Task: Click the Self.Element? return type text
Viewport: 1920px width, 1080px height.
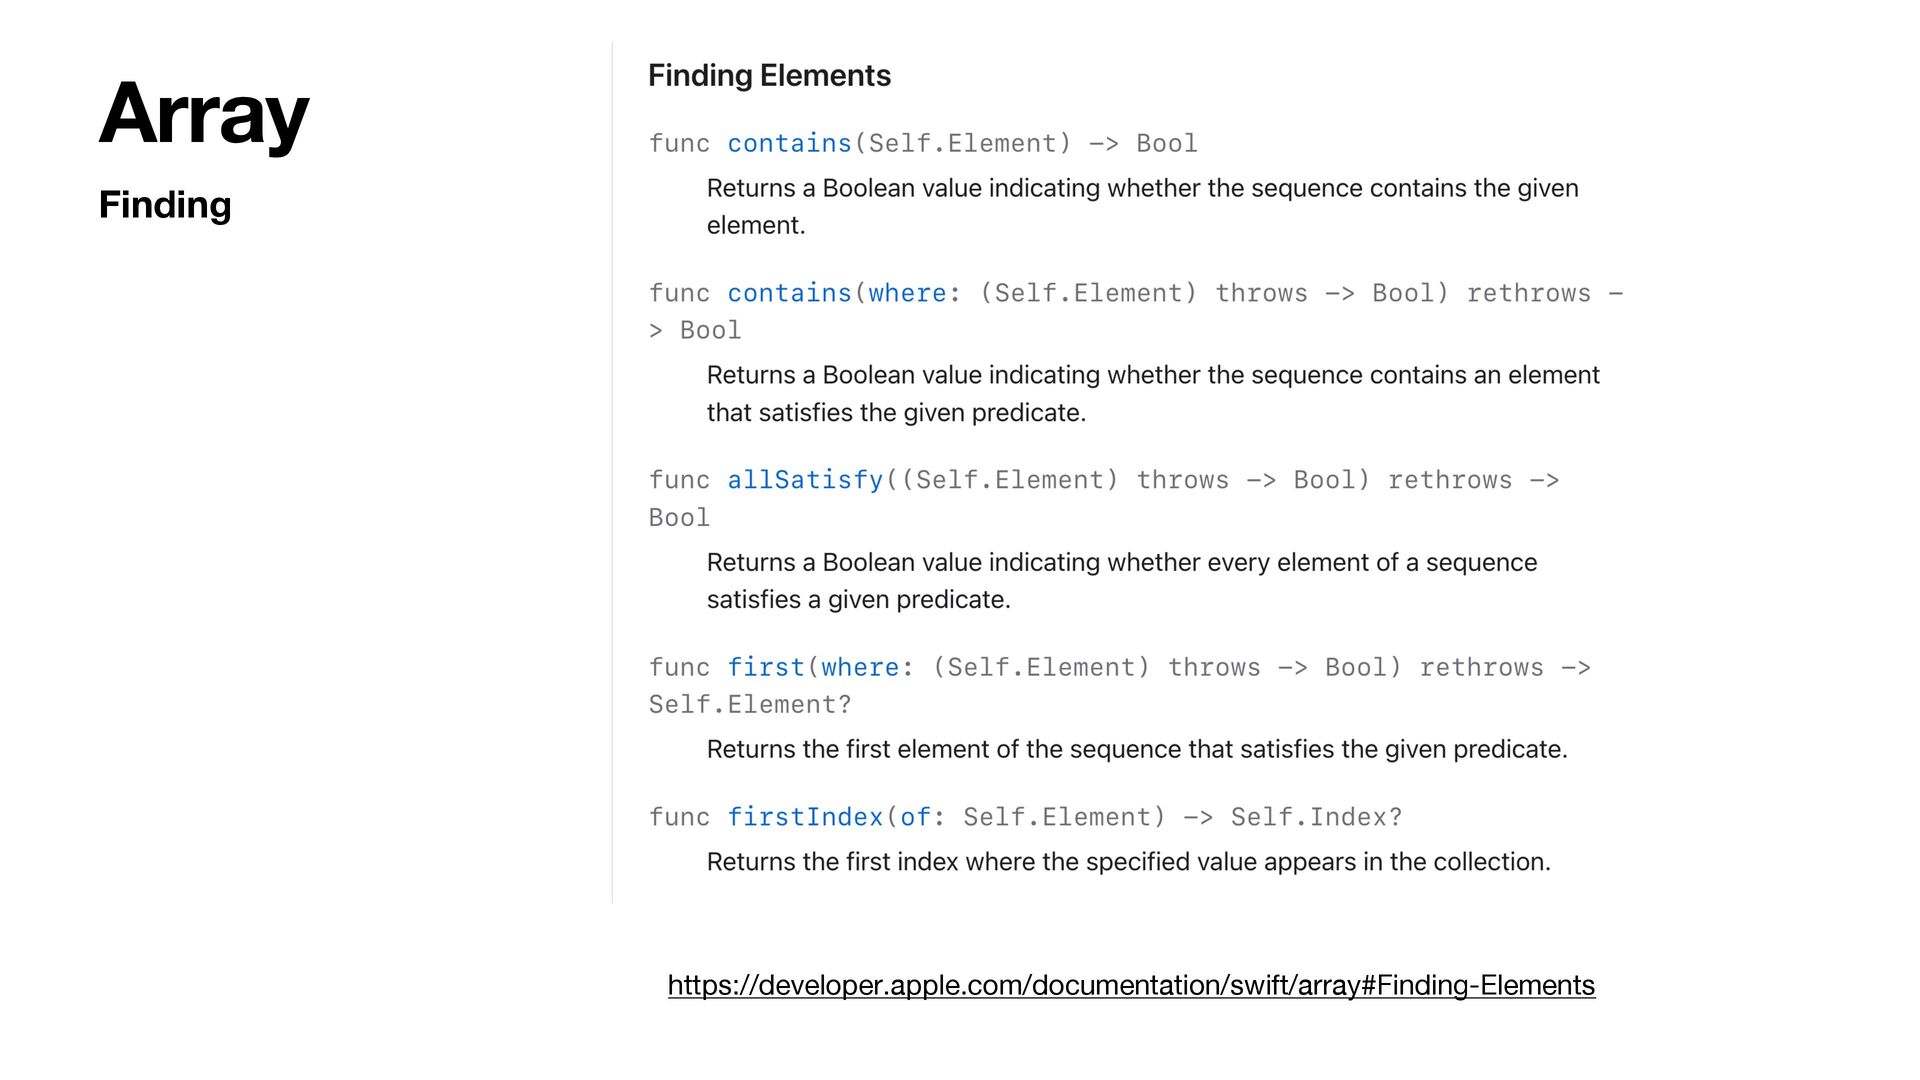Action: (x=750, y=705)
